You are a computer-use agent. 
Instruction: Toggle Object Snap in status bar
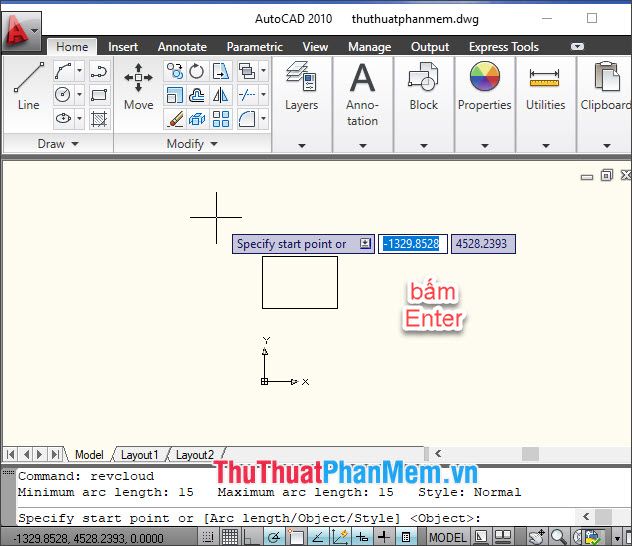point(296,537)
